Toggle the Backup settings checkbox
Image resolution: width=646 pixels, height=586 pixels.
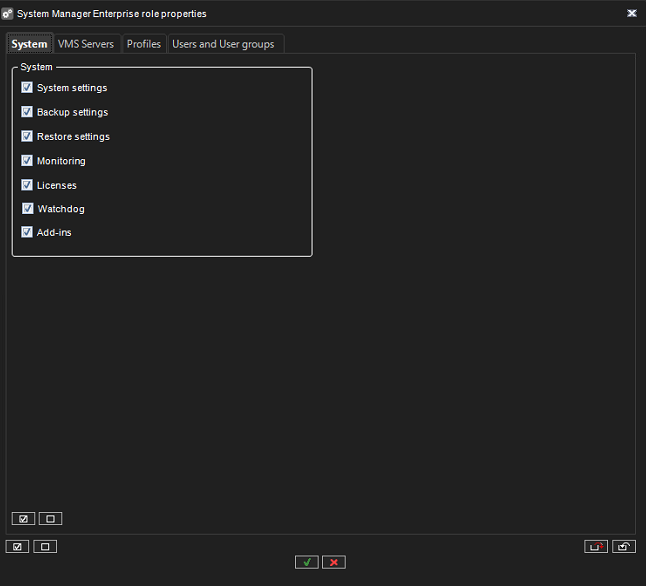[27, 112]
